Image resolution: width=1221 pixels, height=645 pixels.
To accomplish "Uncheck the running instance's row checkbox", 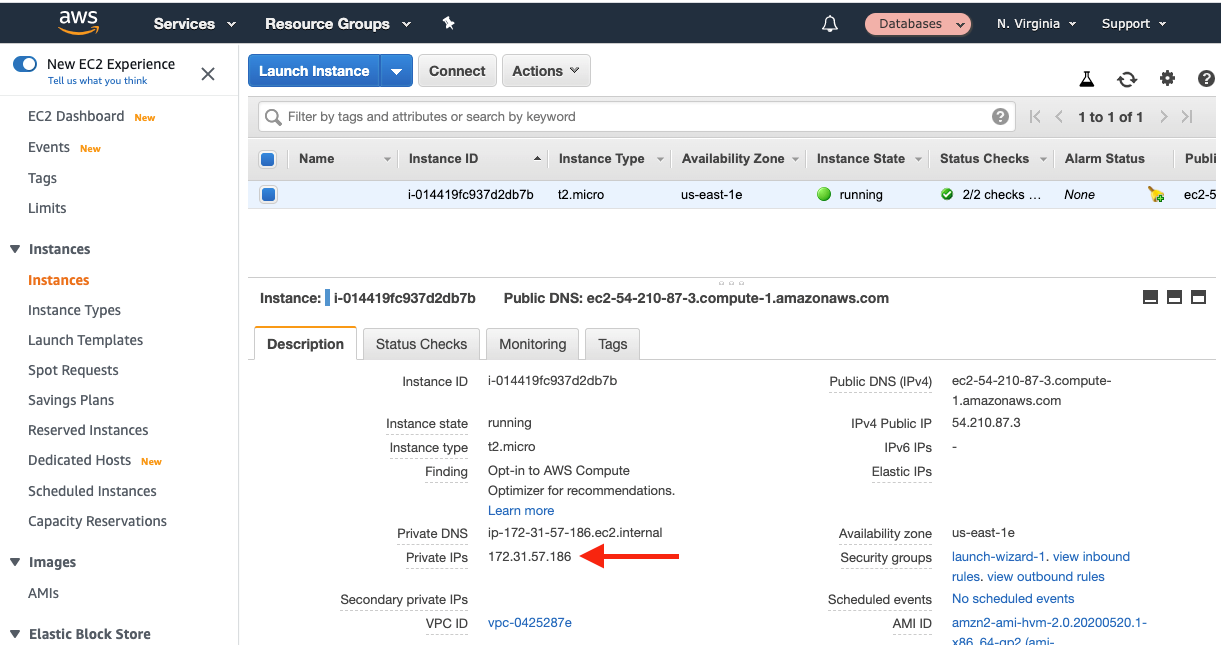I will tap(268, 194).
